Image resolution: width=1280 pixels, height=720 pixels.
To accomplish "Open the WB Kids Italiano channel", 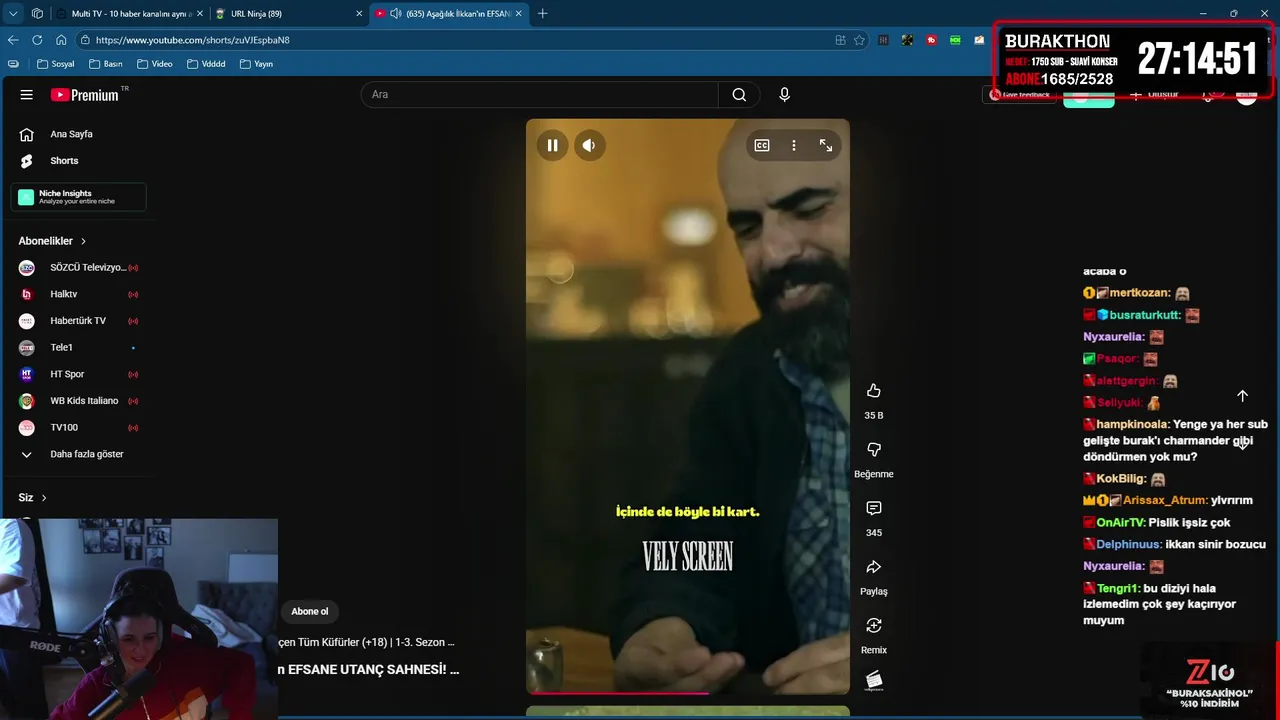I will coord(79,401).
